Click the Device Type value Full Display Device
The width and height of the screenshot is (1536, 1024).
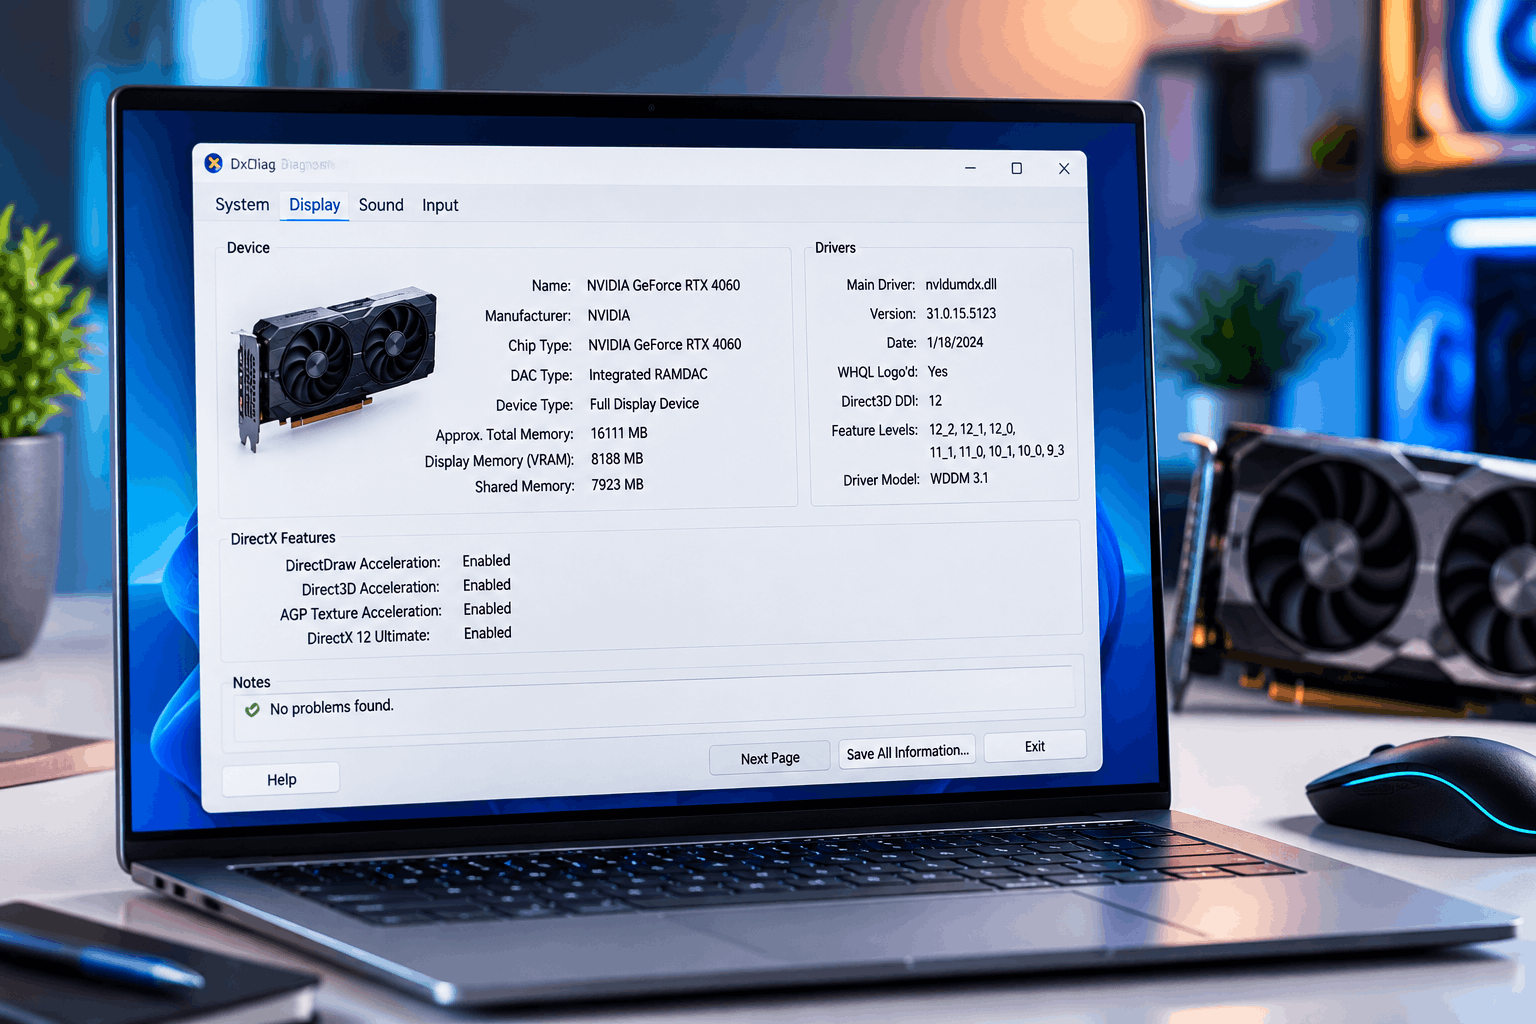[644, 403]
